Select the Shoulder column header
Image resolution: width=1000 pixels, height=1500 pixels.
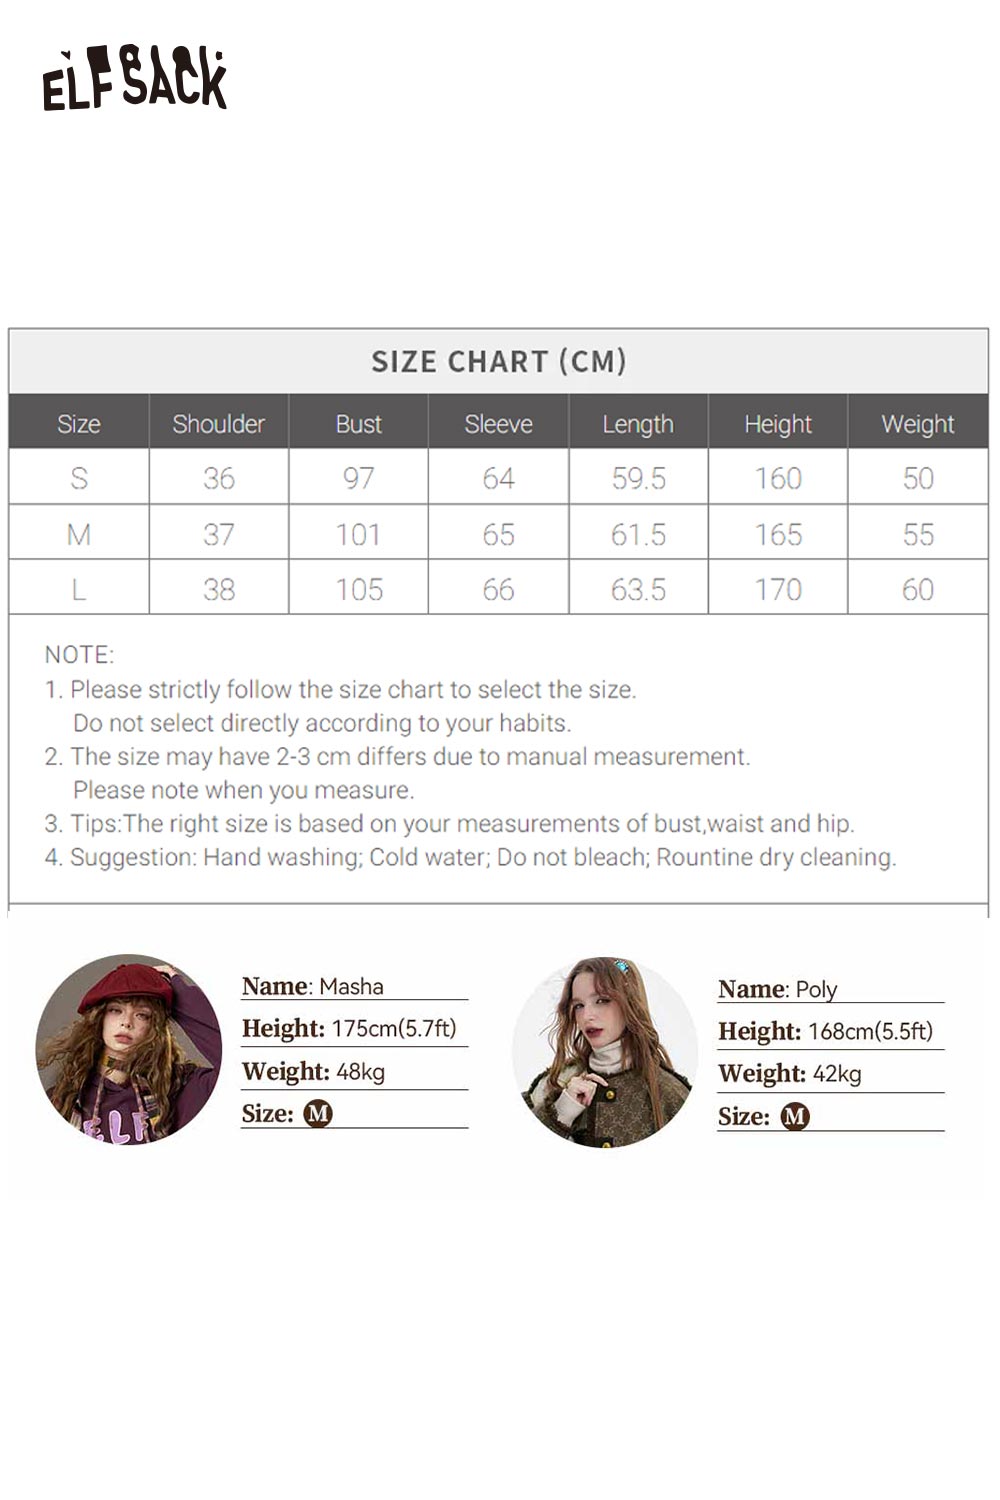(218, 424)
